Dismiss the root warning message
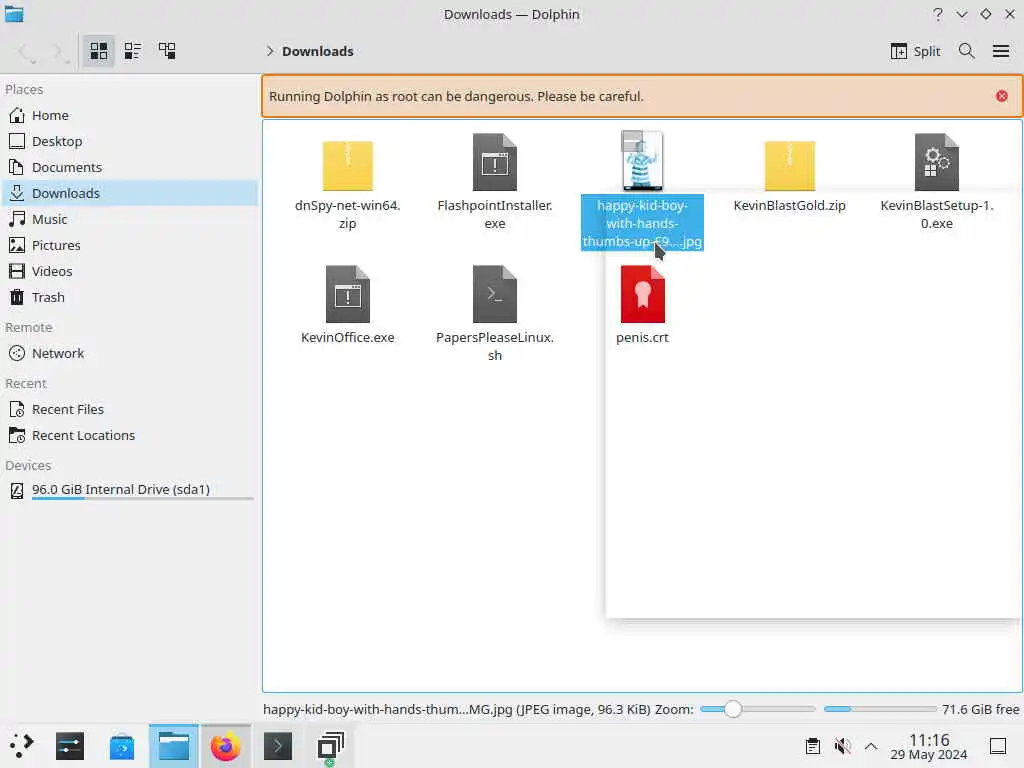The height and width of the screenshot is (768, 1024). click(1001, 96)
